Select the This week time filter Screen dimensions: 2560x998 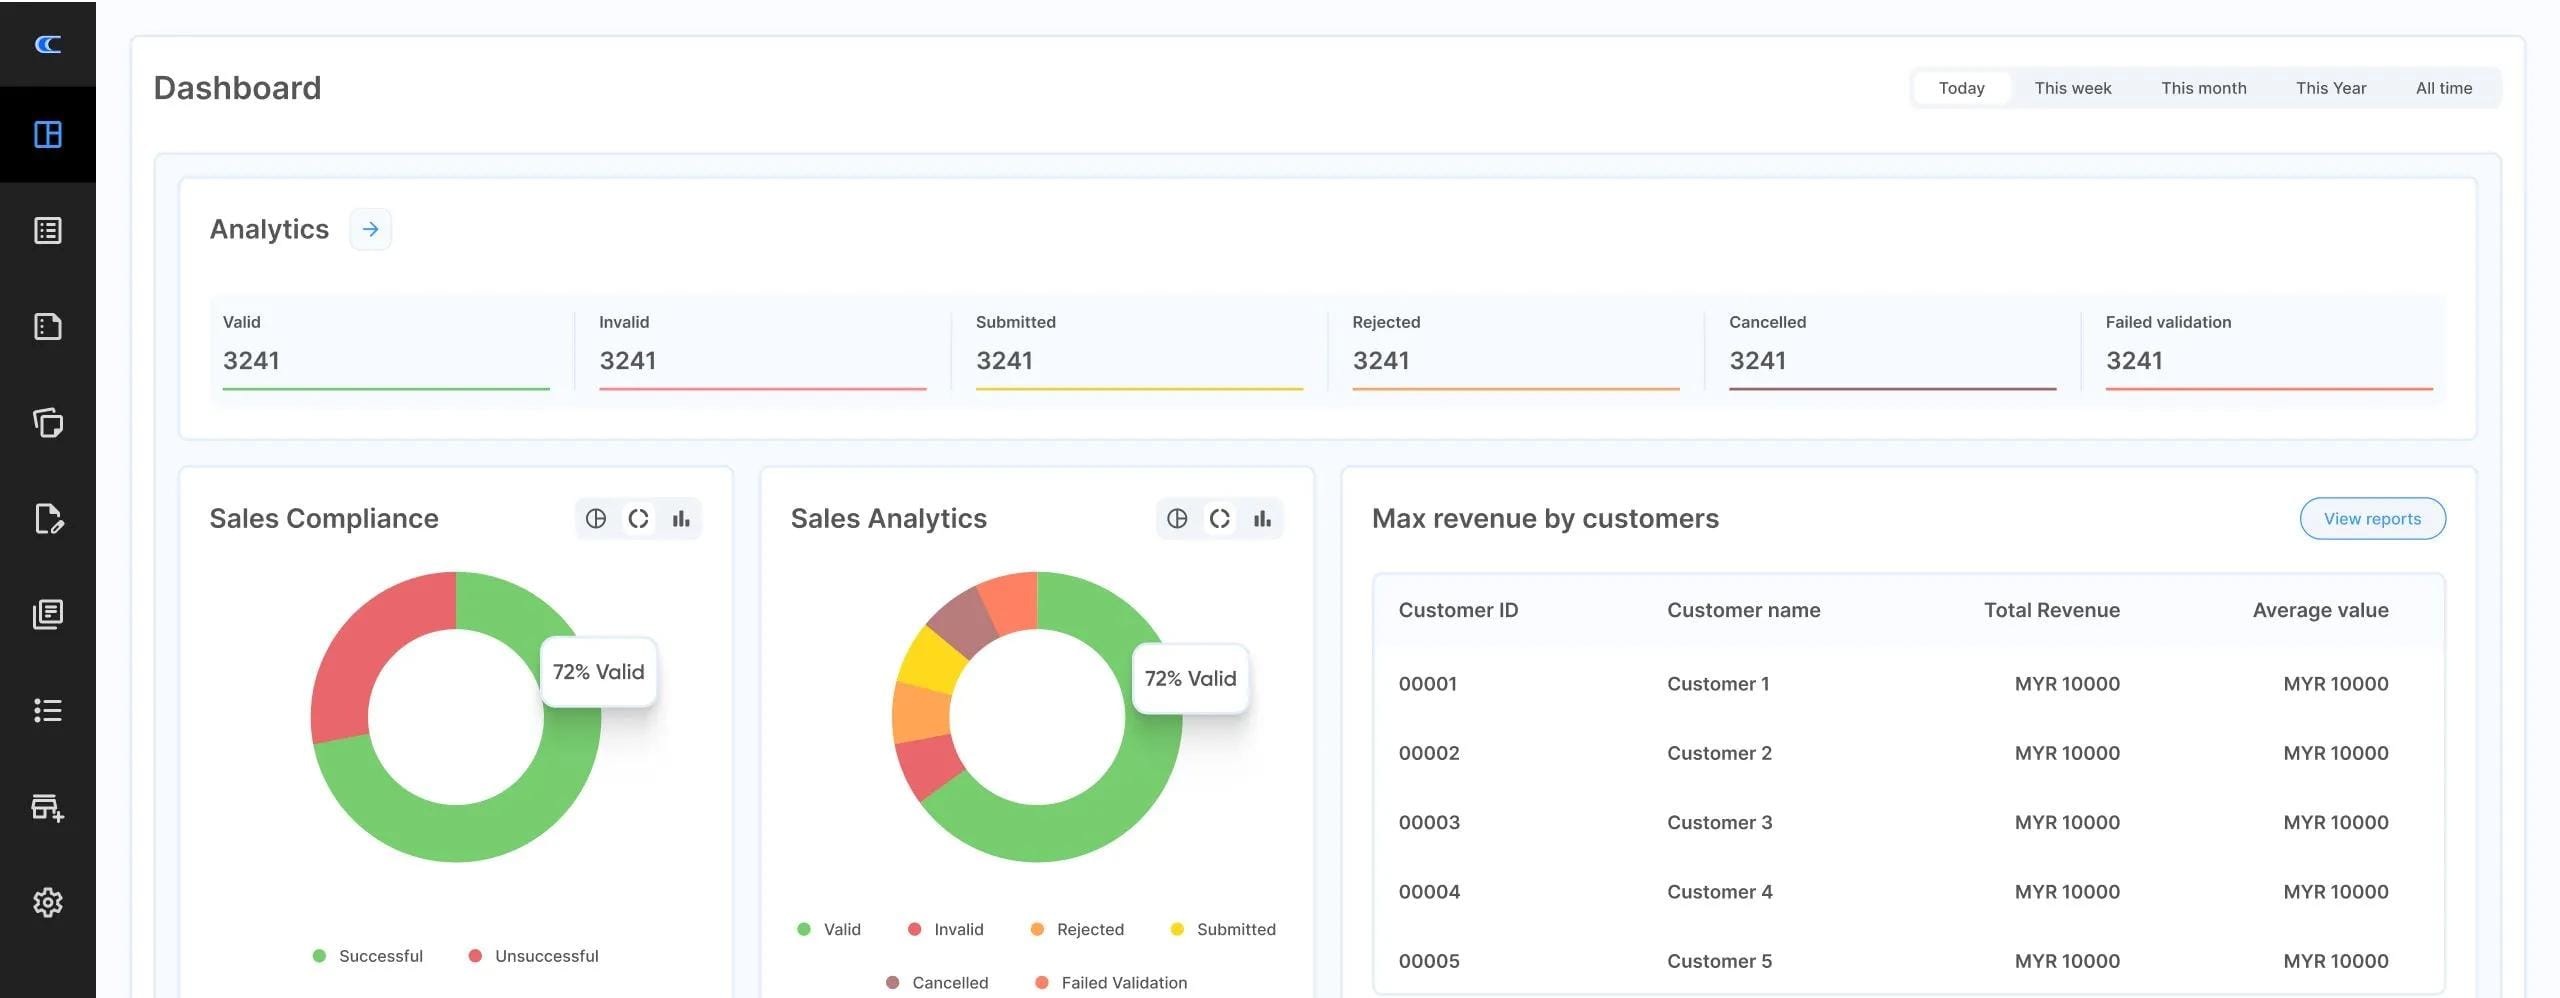2072,88
